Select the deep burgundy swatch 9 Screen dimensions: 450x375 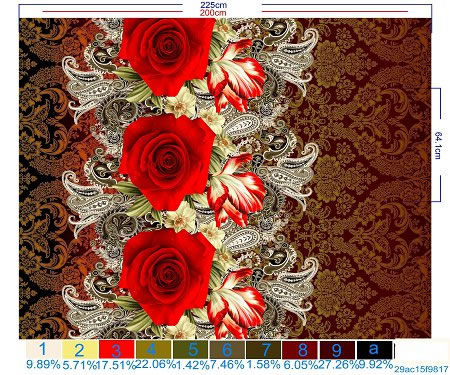tap(337, 349)
